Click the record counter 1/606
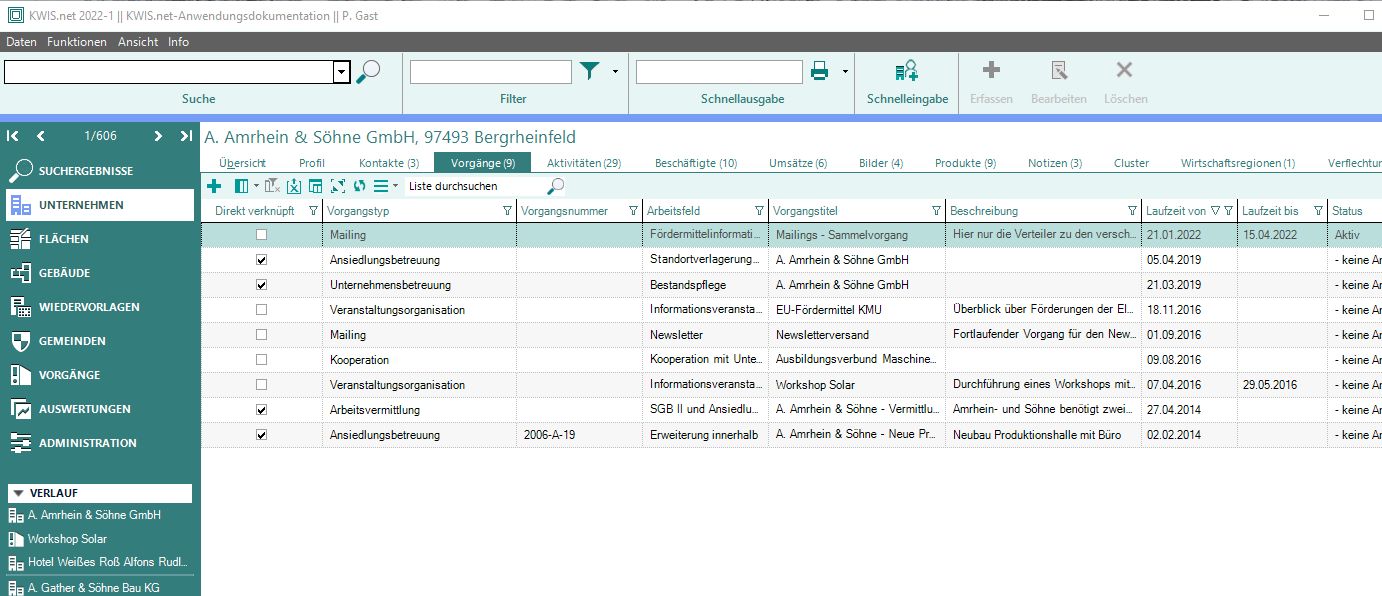The height and width of the screenshot is (596, 1382). click(100, 136)
